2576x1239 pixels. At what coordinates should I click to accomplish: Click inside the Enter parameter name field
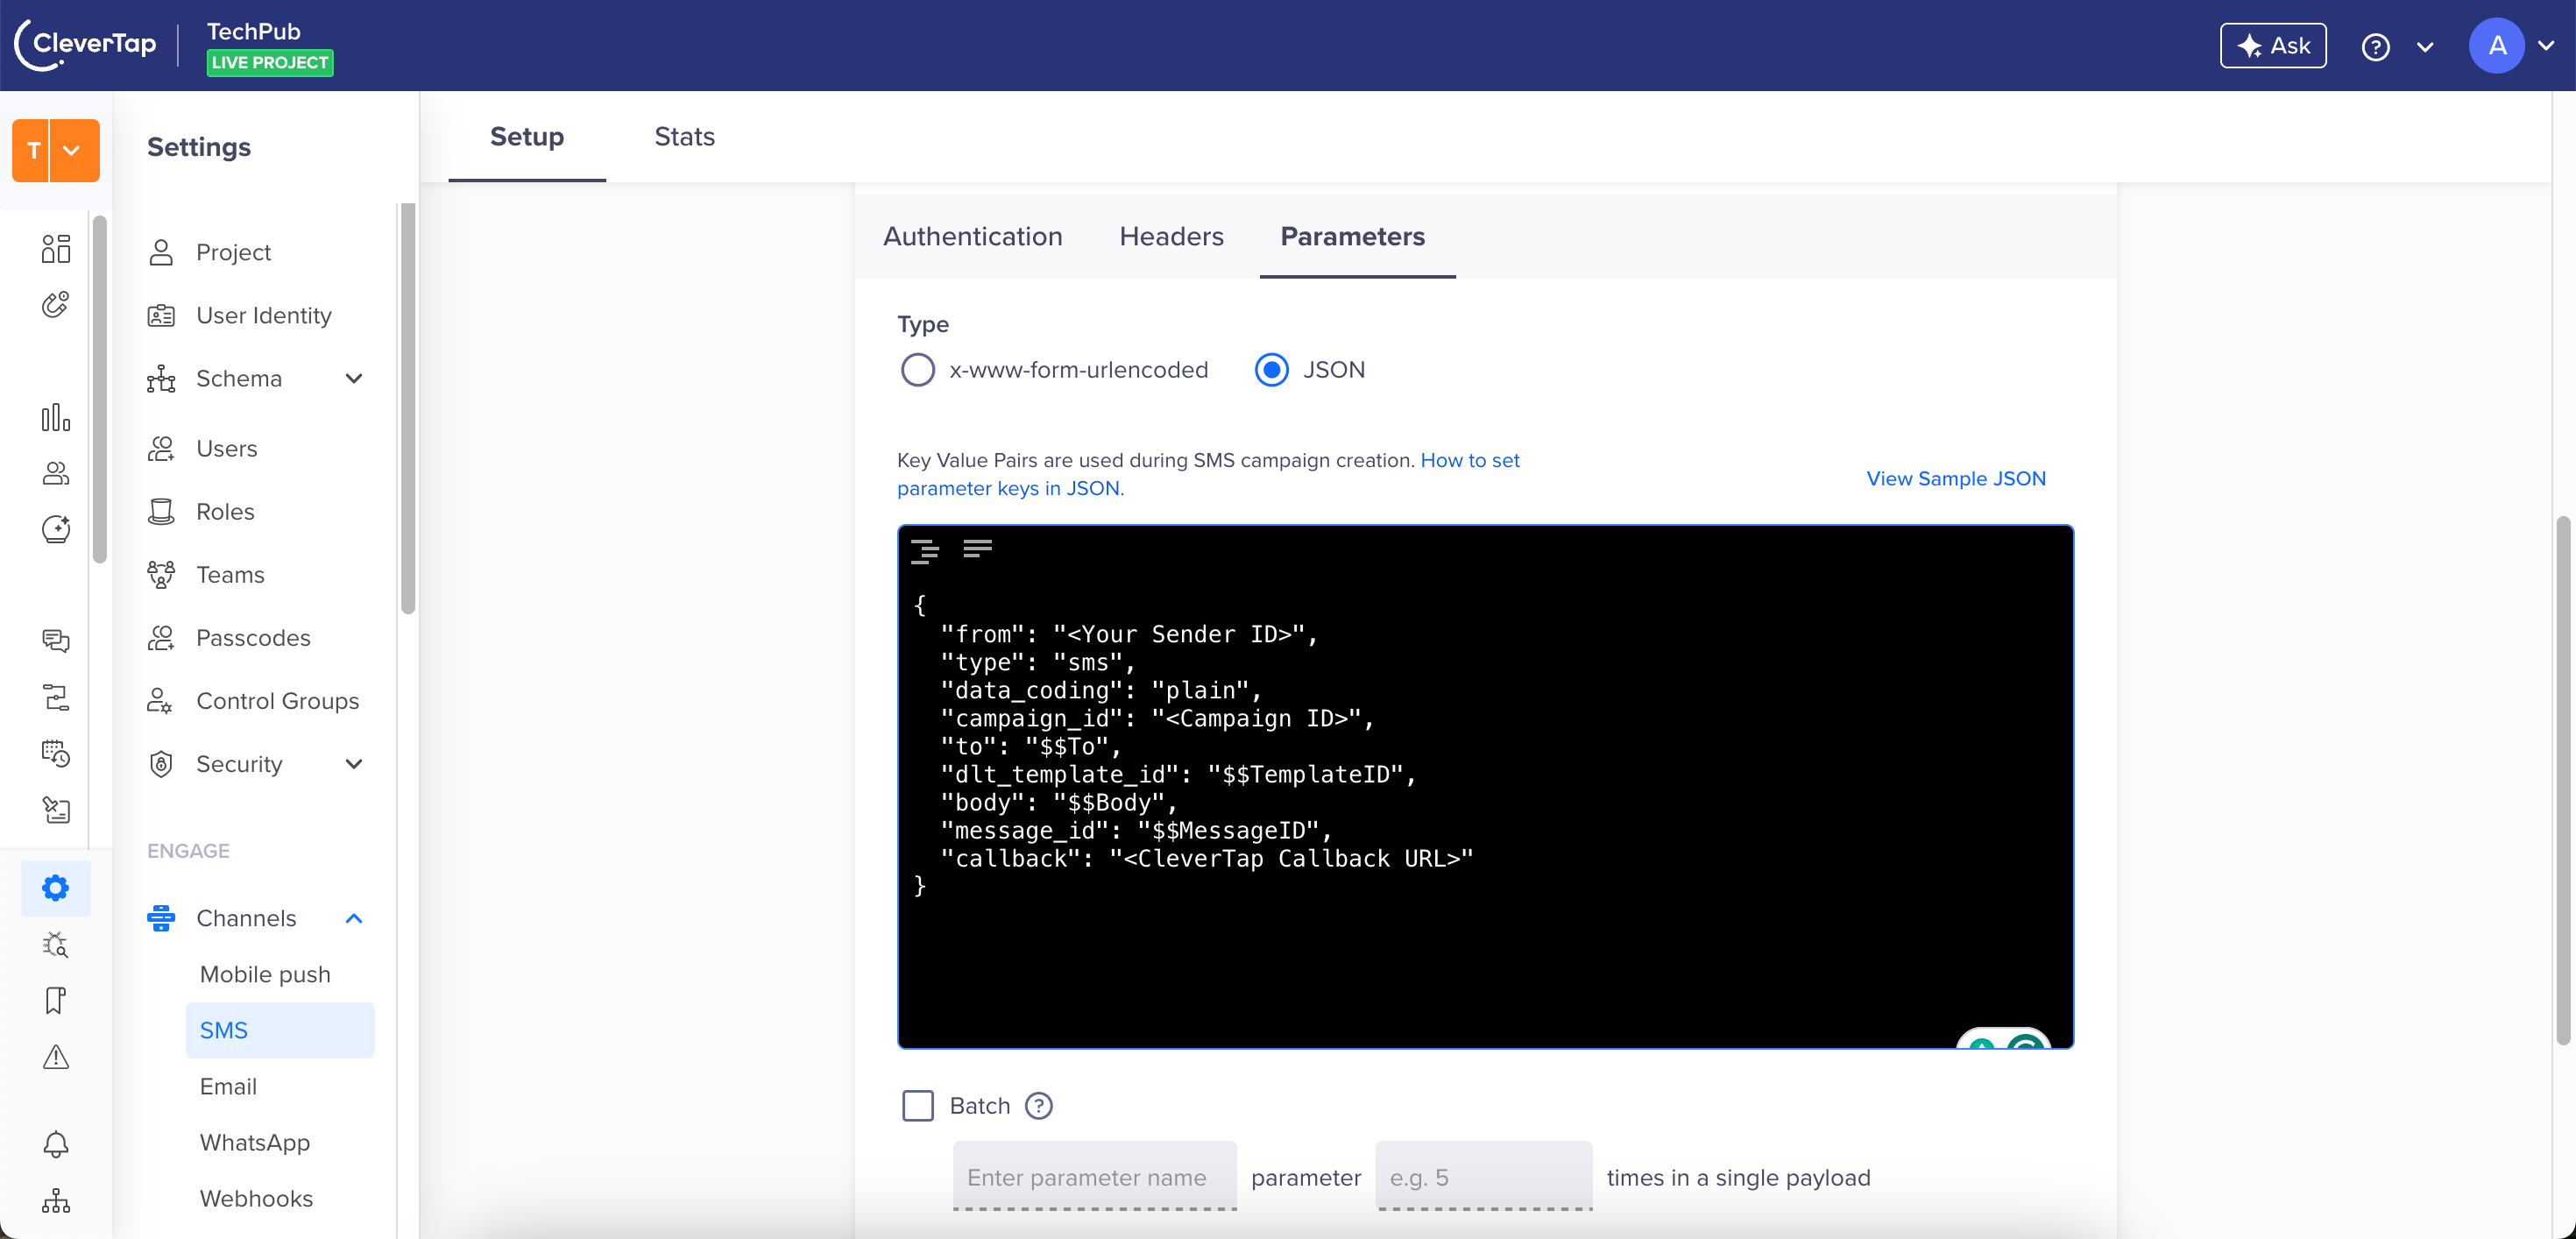click(1093, 1178)
